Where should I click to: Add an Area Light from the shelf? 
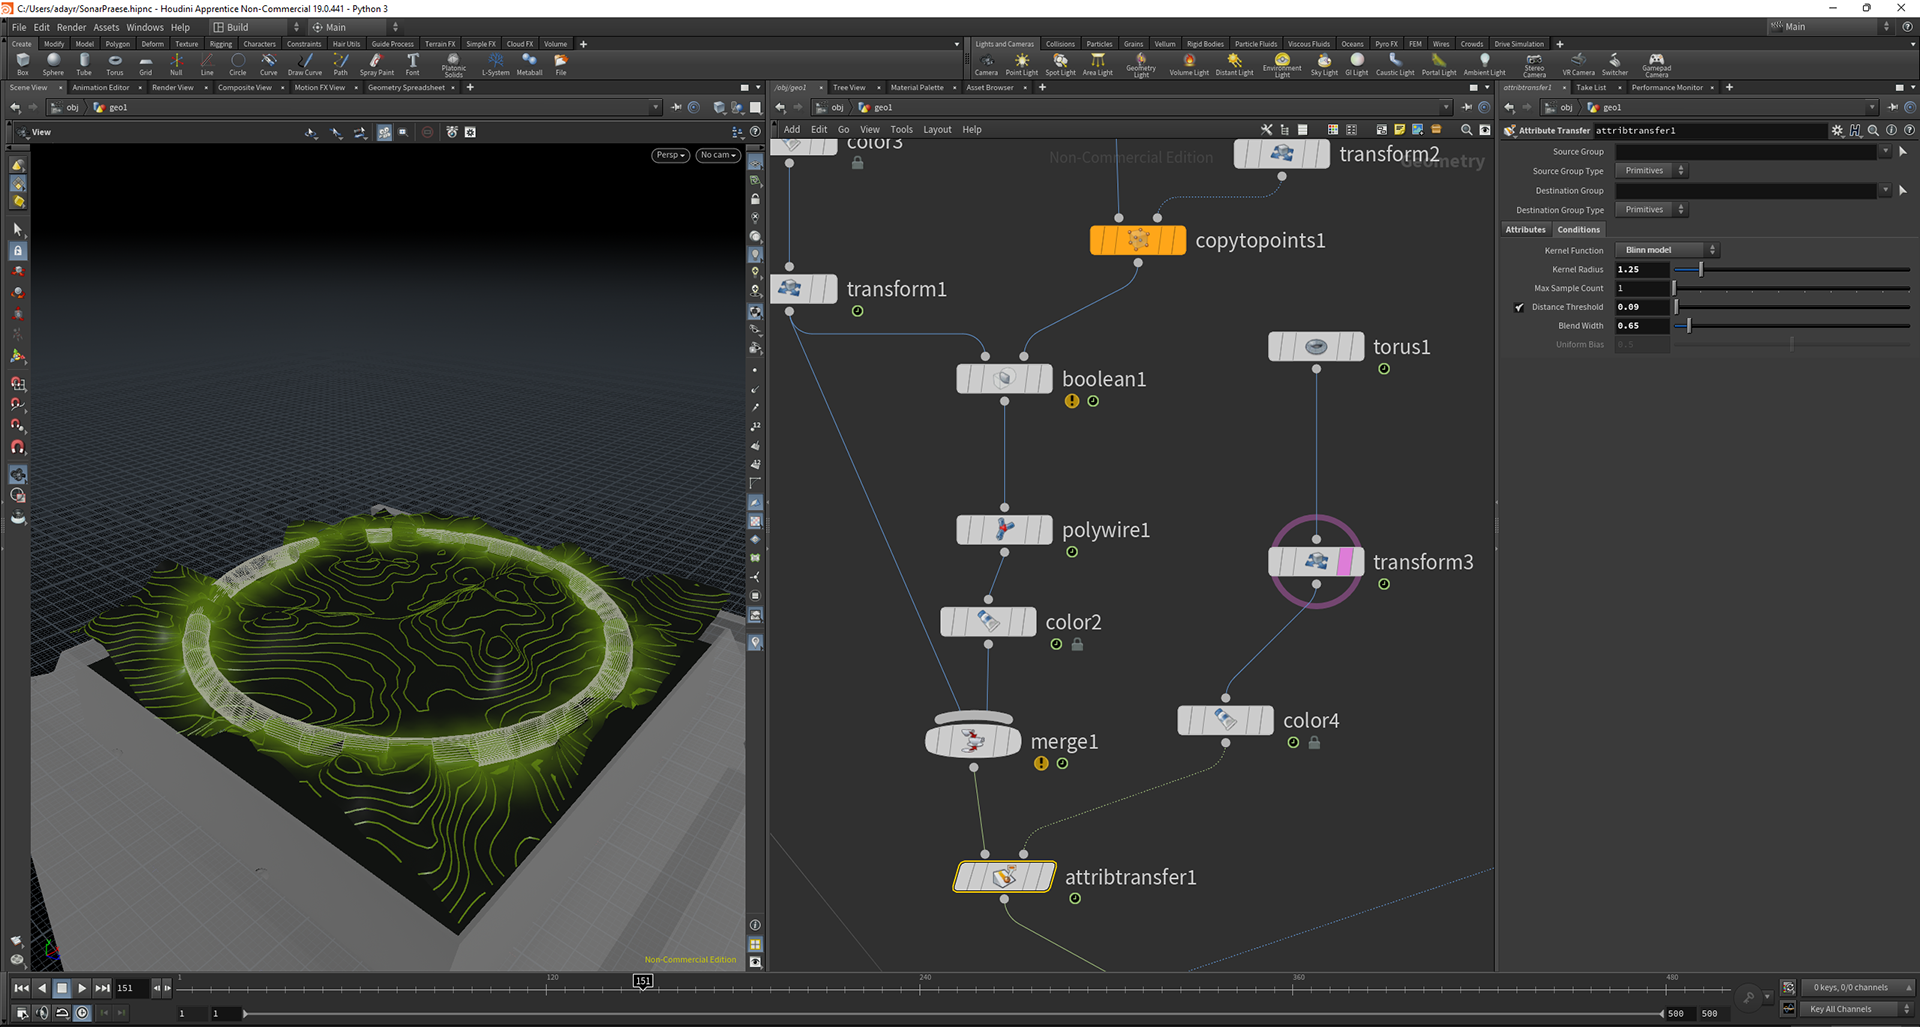tap(1097, 64)
